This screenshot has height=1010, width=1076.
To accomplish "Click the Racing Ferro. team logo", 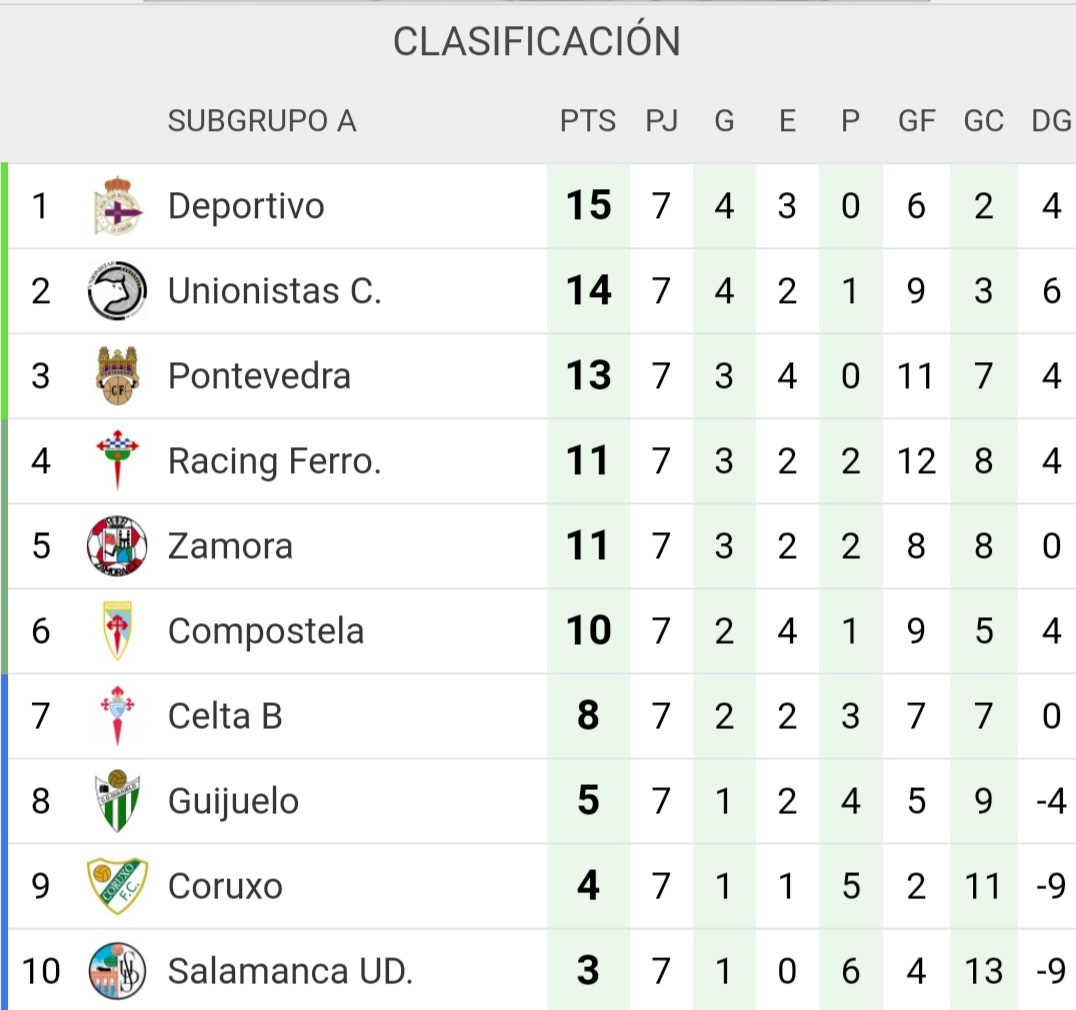I will [118, 461].
